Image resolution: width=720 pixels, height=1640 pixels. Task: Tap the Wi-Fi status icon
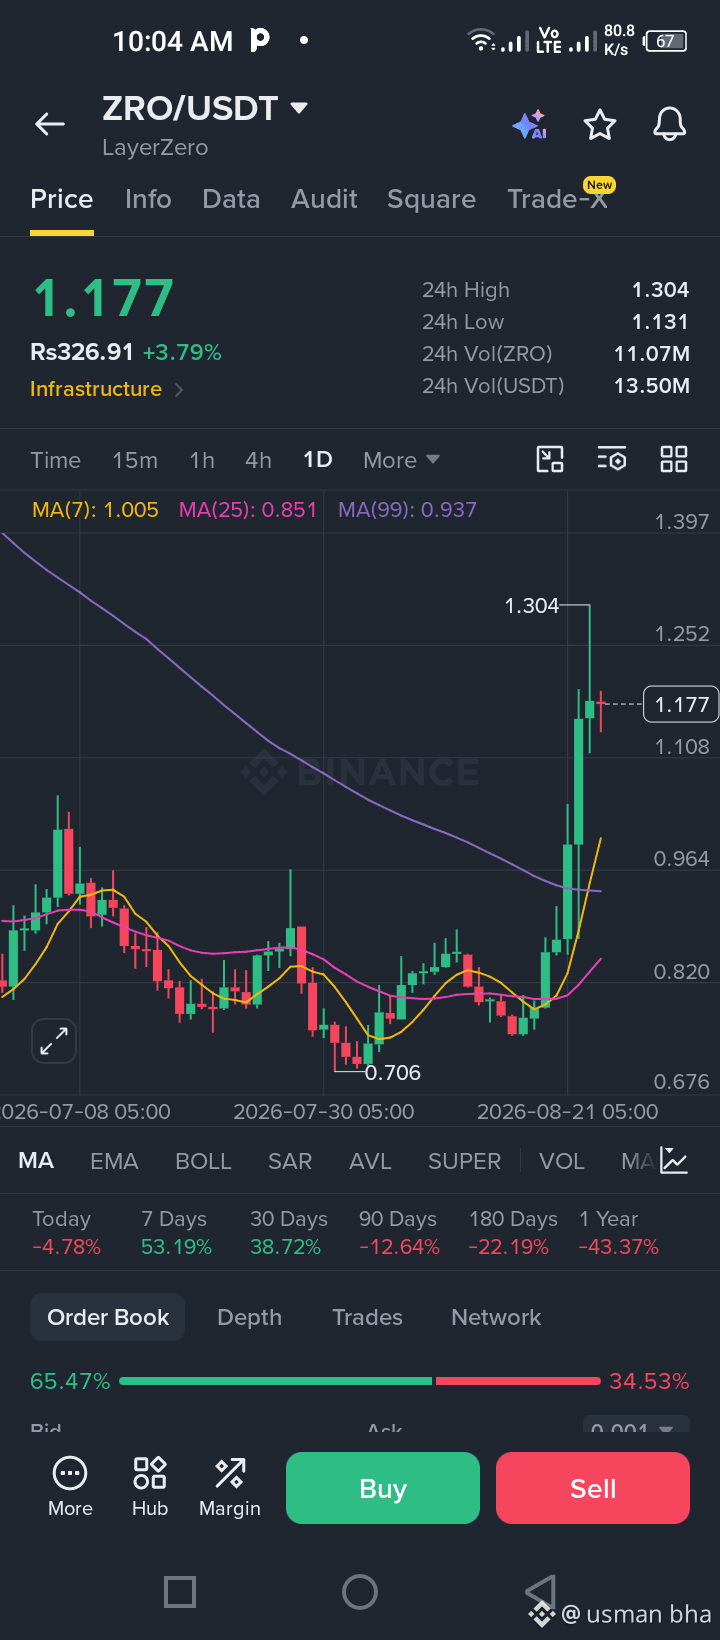481,41
